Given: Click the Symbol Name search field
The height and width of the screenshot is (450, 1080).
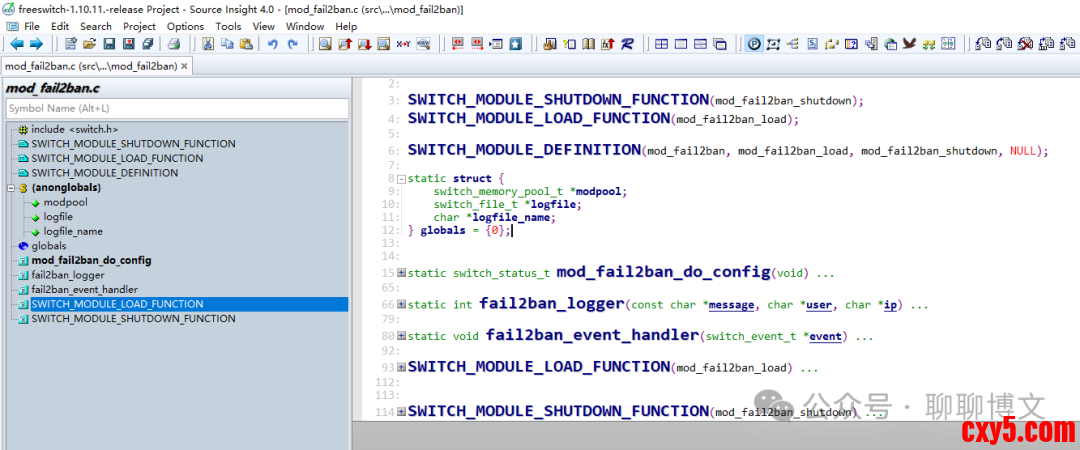Looking at the screenshot, I should tap(177, 108).
